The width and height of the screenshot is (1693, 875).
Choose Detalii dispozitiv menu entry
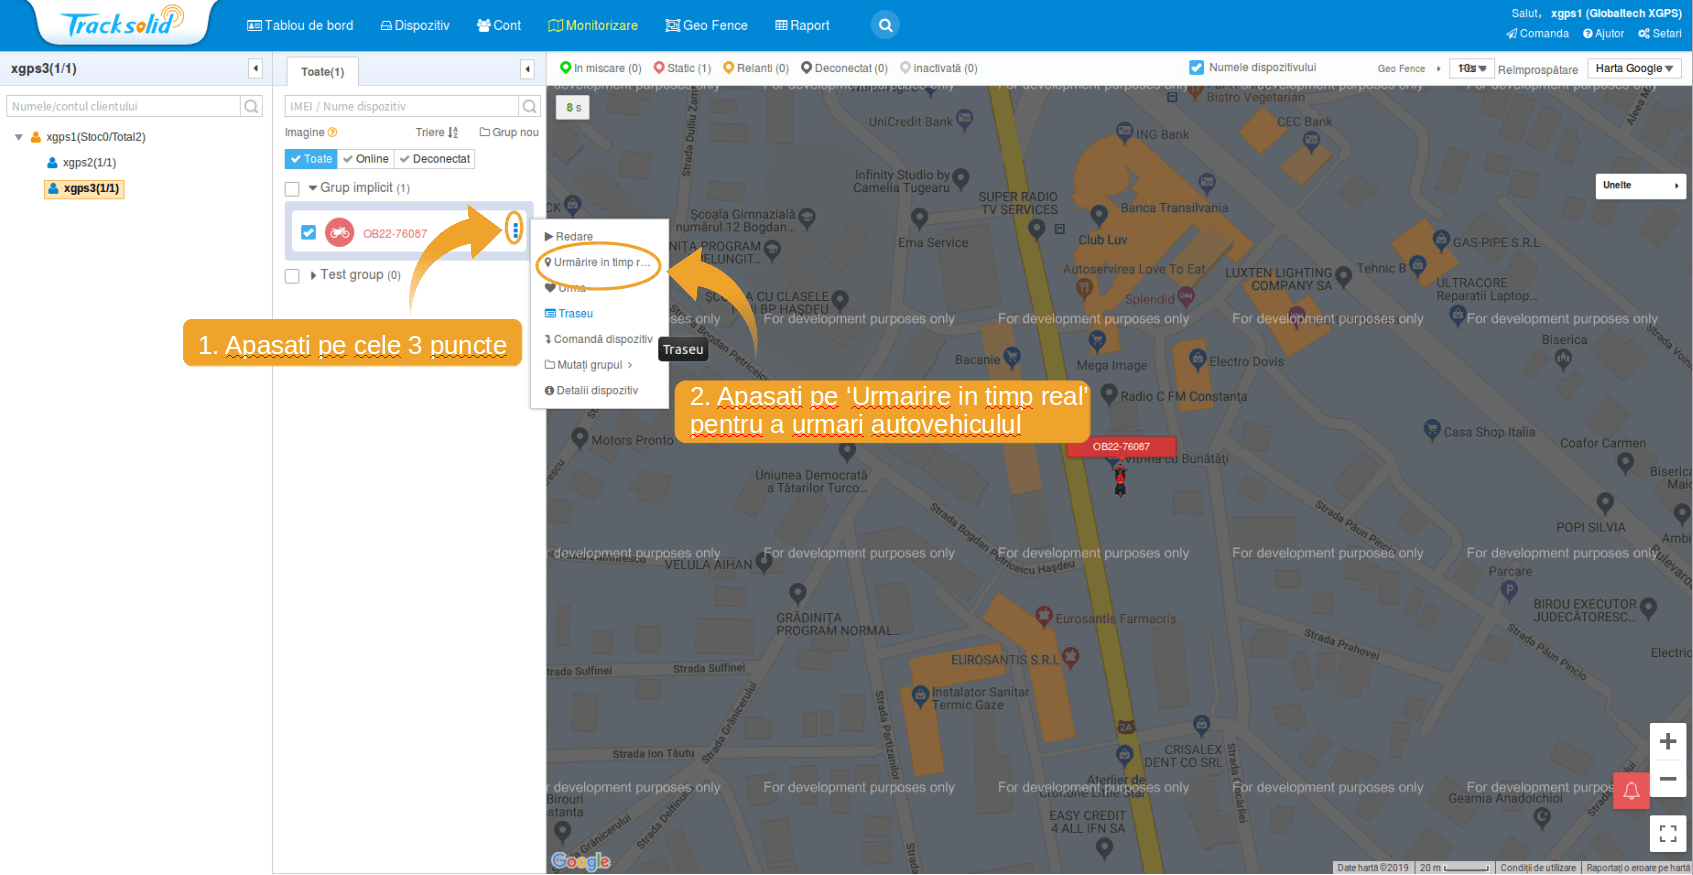[x=591, y=390]
